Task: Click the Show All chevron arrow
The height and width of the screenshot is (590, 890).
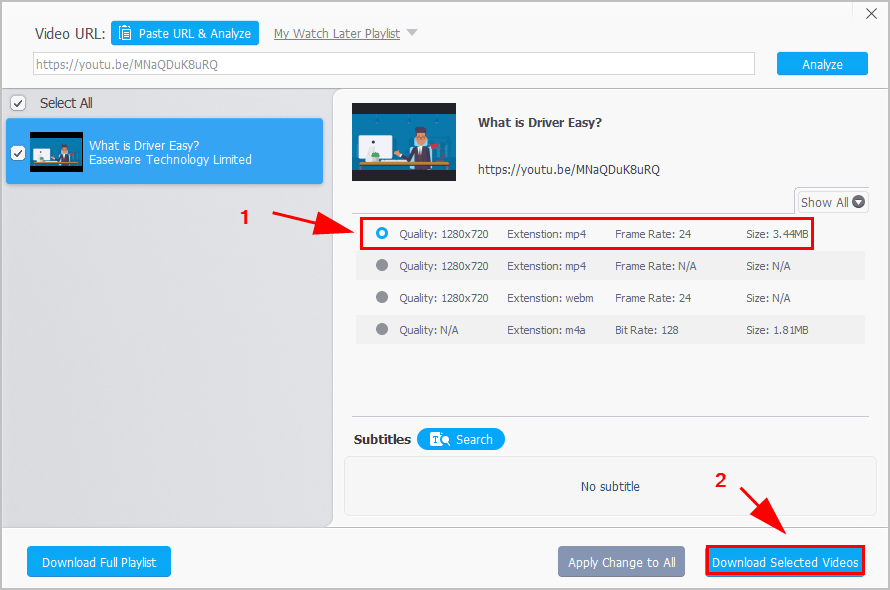Action: coord(859,200)
